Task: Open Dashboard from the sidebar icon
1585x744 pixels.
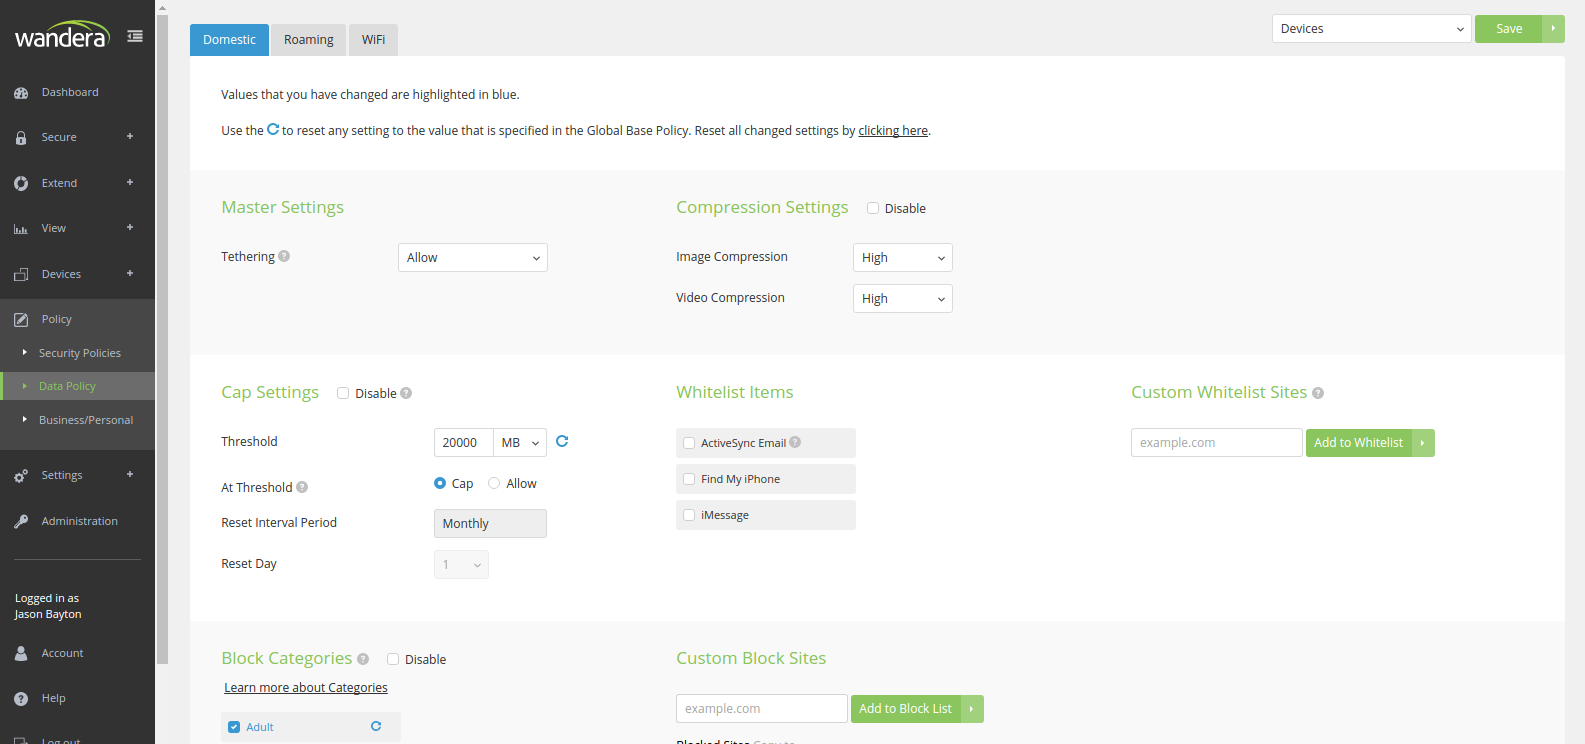Action: (x=21, y=93)
